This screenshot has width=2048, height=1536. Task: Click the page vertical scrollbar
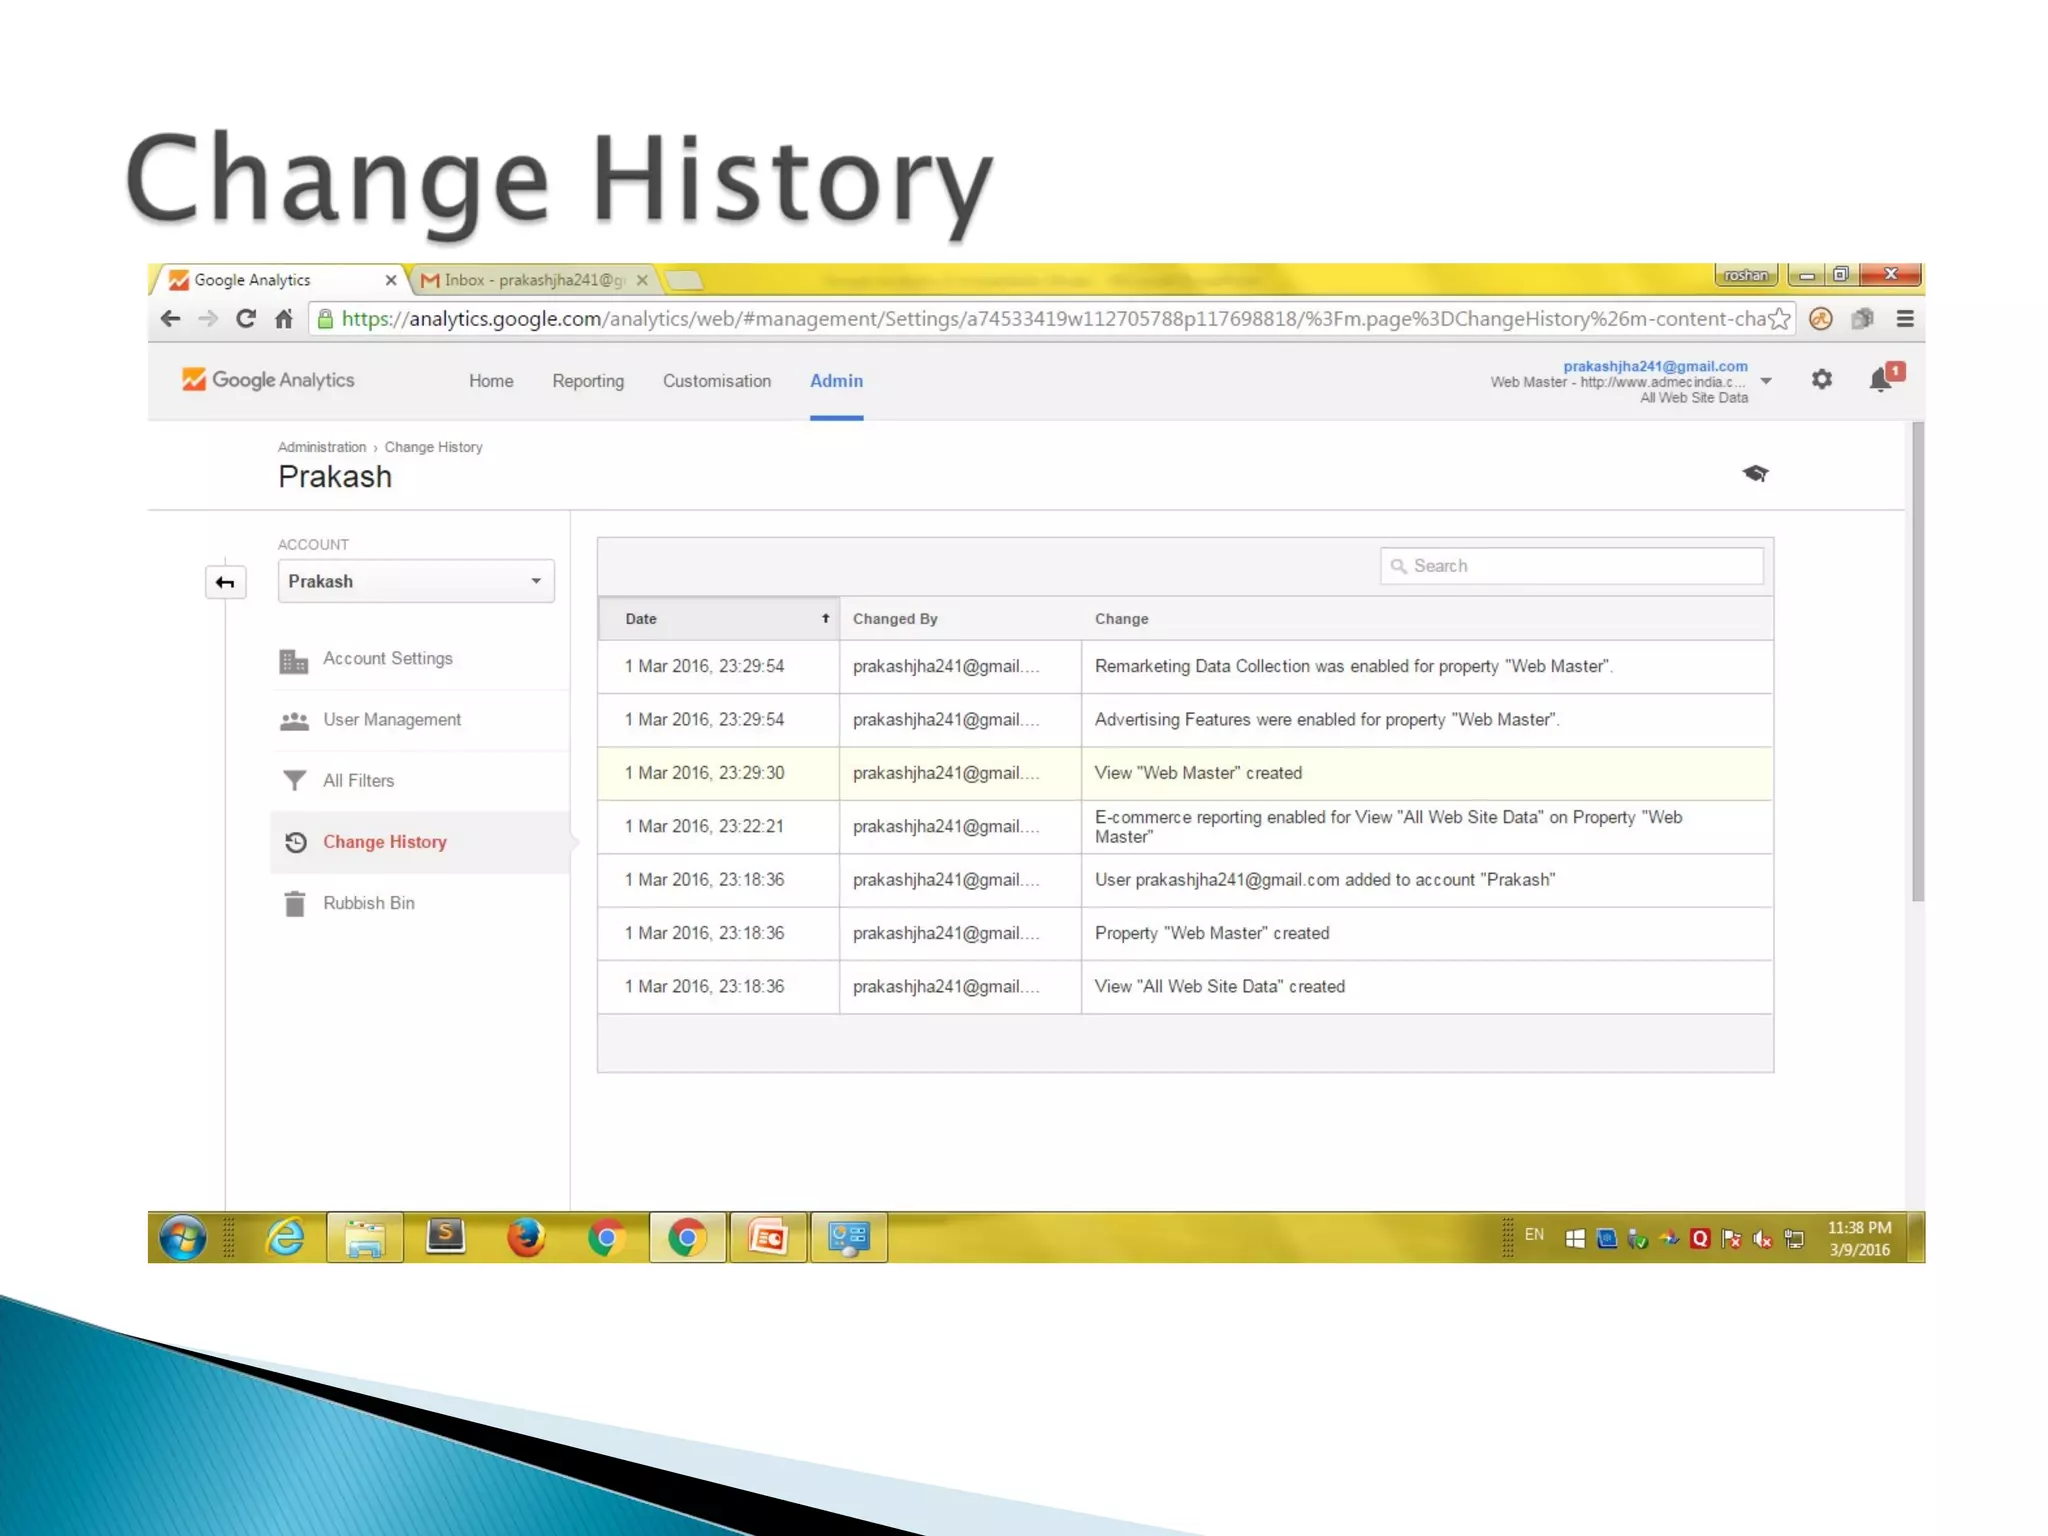(x=1917, y=660)
